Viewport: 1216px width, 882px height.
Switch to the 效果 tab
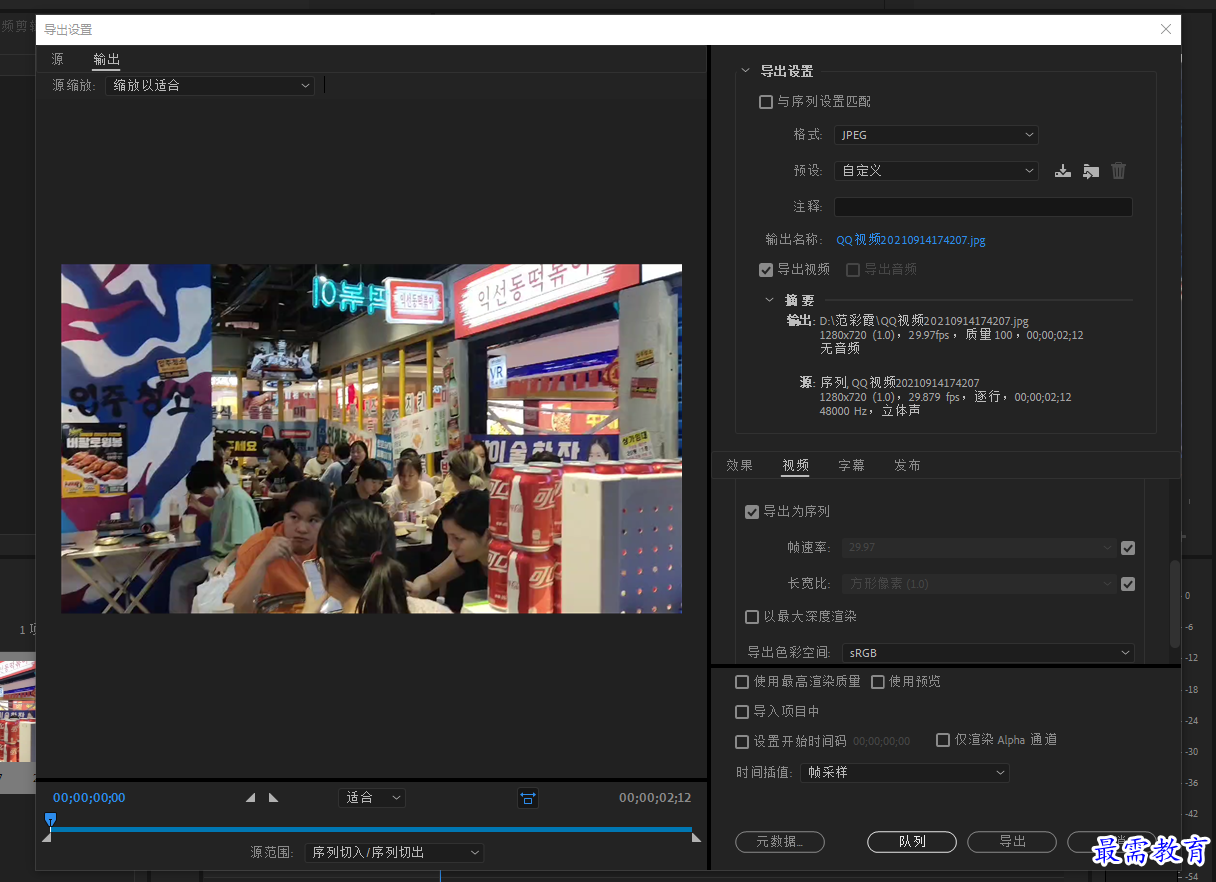739,466
